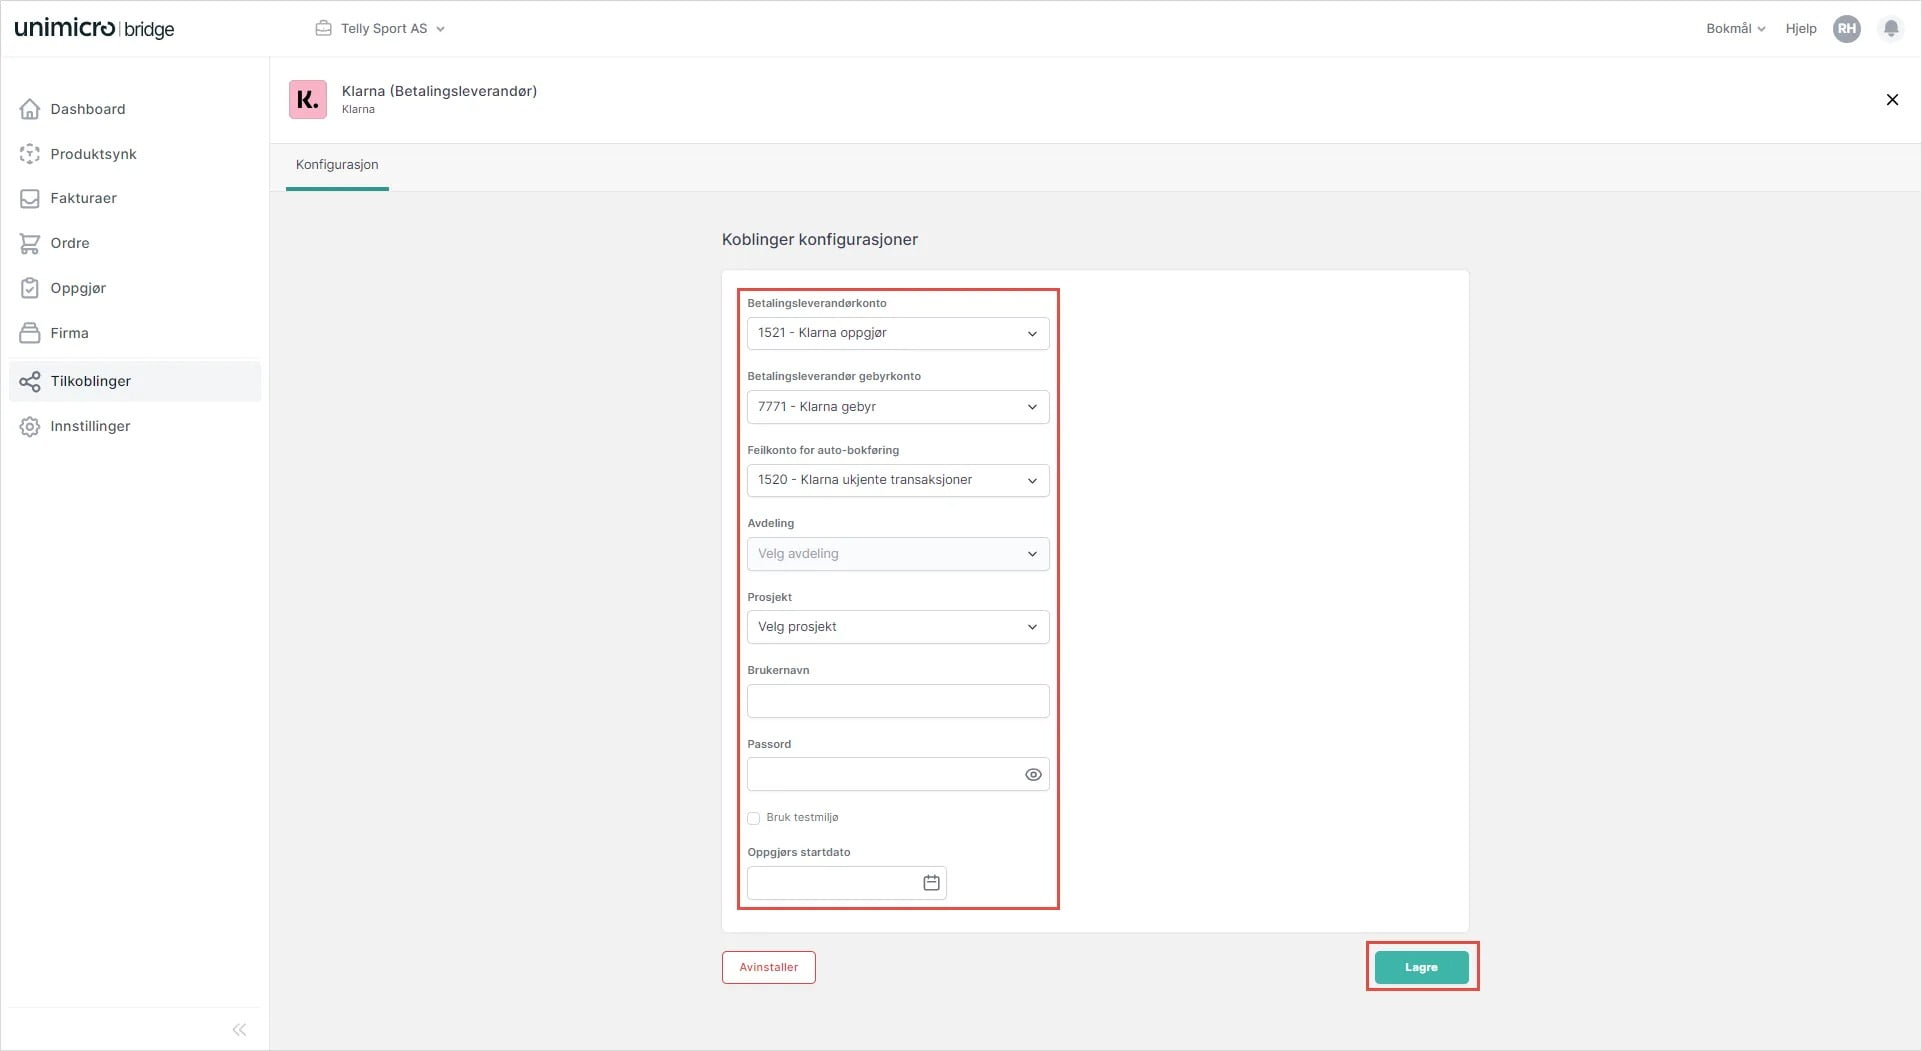Open Ordre in sidebar
This screenshot has width=1922, height=1051.
point(135,243)
